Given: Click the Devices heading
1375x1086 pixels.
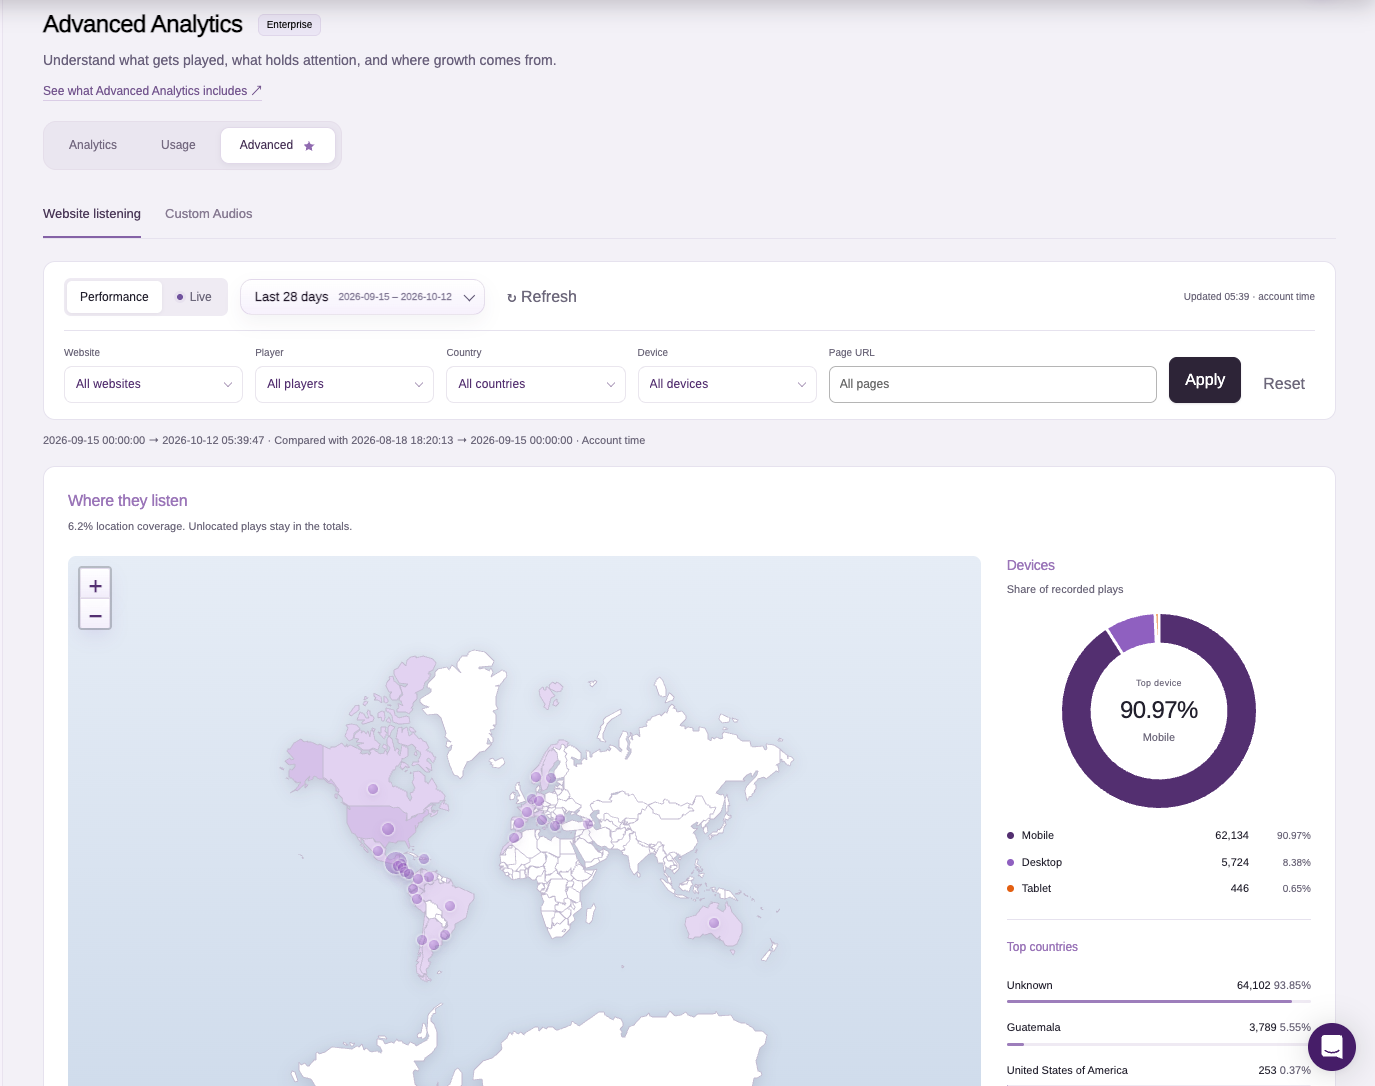Looking at the screenshot, I should 1031,566.
